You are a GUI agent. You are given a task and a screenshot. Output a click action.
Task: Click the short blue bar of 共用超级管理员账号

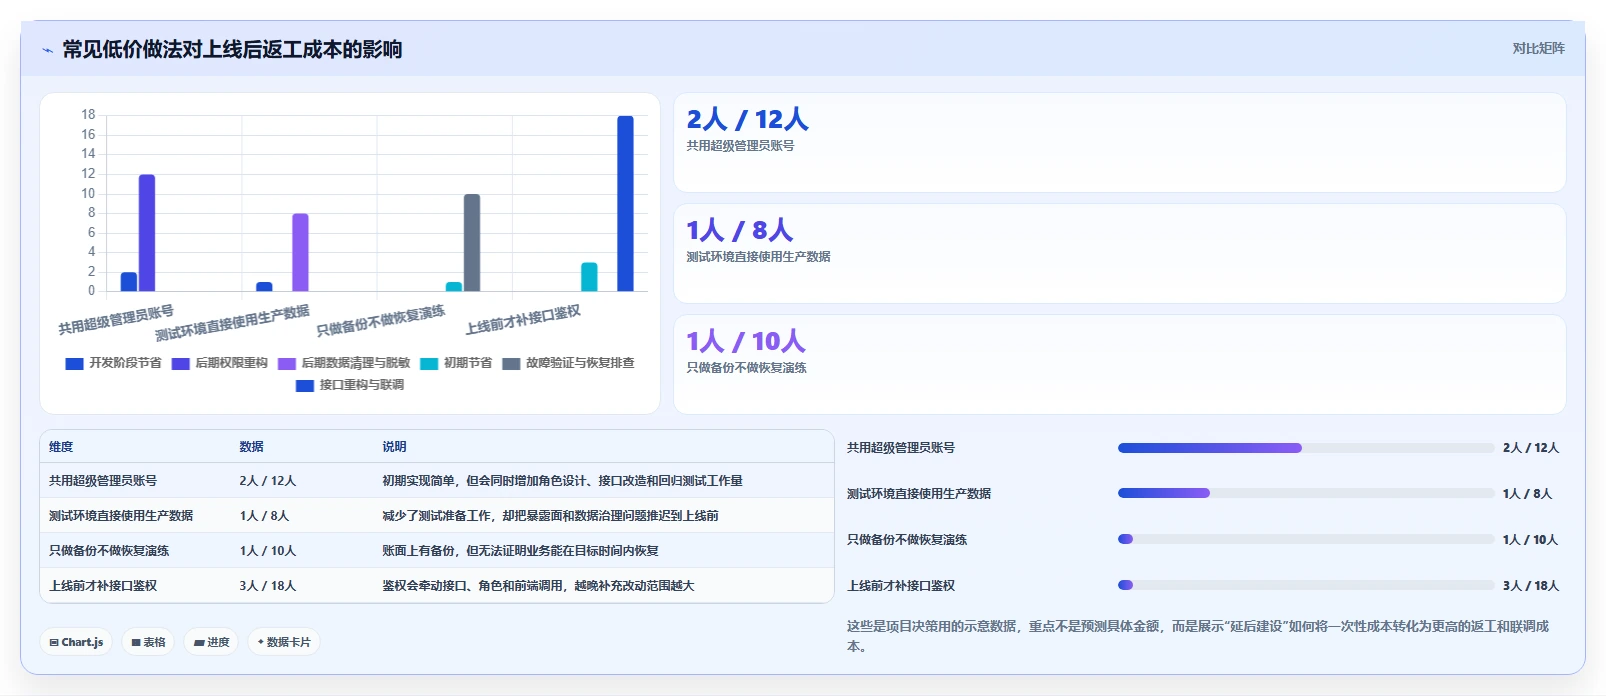tap(129, 282)
